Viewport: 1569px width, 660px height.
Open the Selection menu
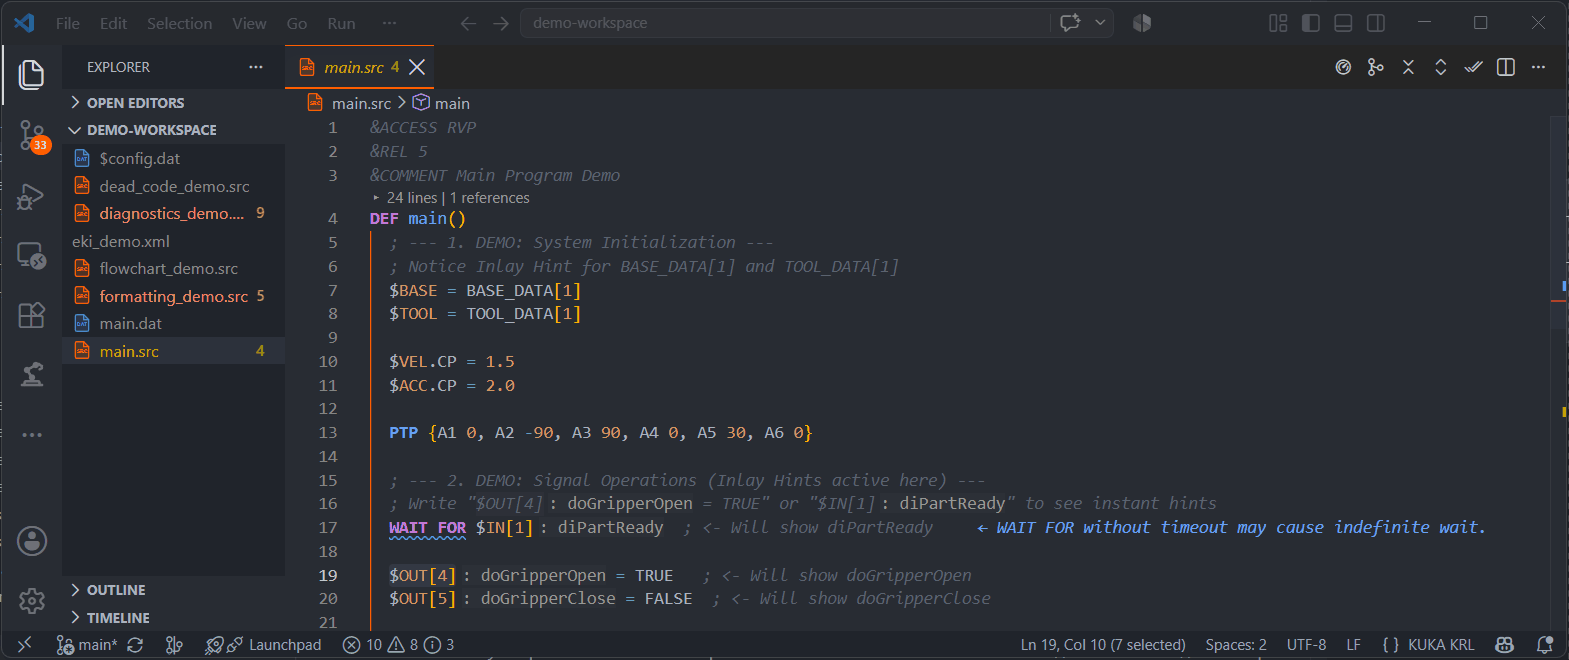point(179,23)
